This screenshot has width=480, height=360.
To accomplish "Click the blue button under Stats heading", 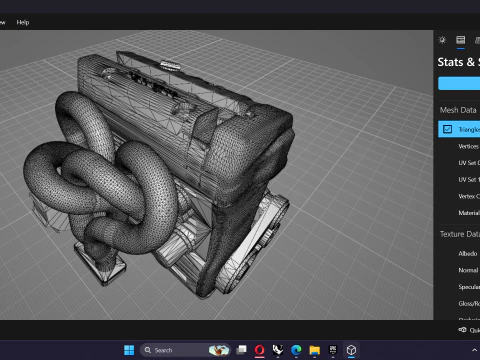I will [459, 83].
